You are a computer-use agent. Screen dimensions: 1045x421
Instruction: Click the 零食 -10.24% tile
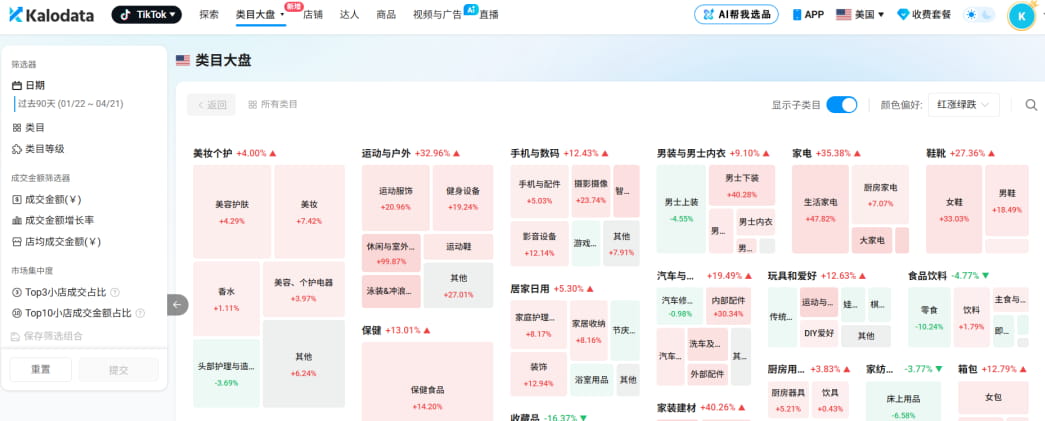pyautogui.click(x=929, y=317)
